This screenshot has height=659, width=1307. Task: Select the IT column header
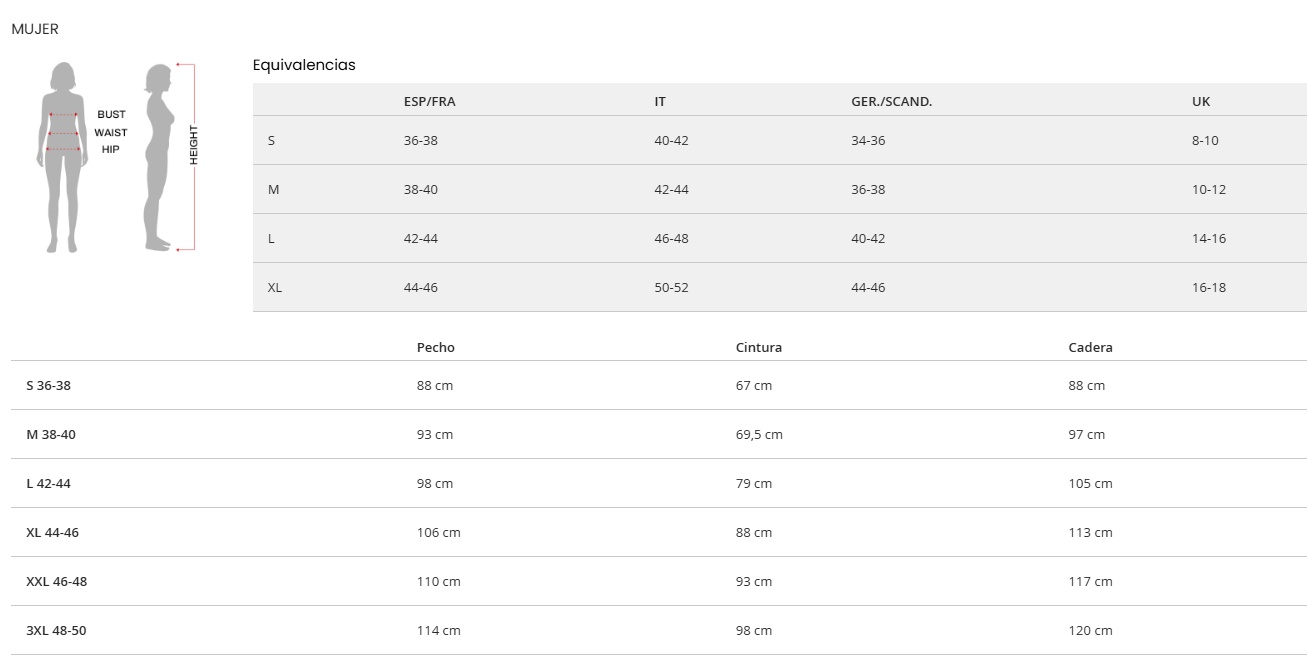point(660,102)
